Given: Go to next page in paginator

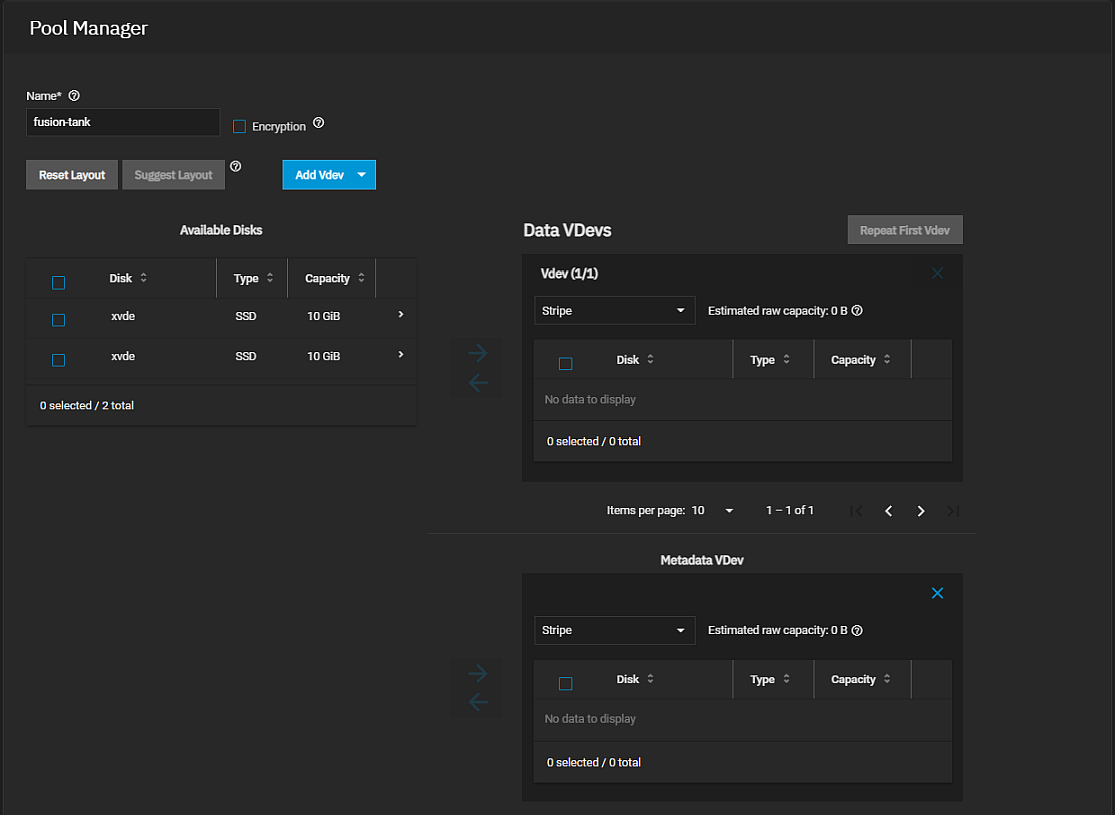Looking at the screenshot, I should pos(921,511).
